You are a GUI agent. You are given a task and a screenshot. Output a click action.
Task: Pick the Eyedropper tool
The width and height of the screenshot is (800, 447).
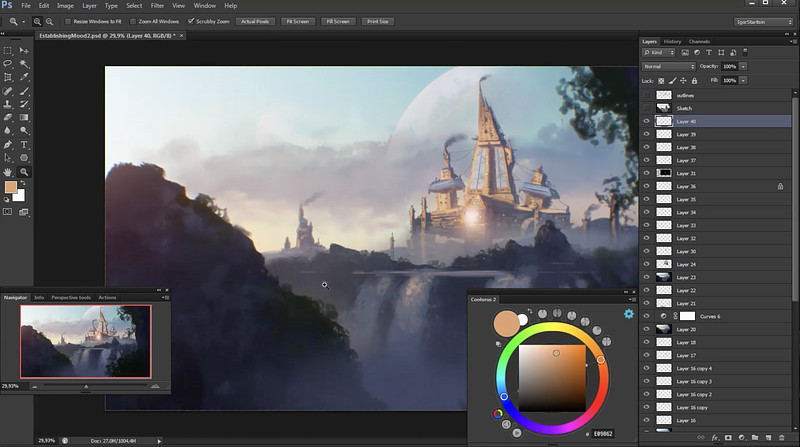click(x=24, y=76)
